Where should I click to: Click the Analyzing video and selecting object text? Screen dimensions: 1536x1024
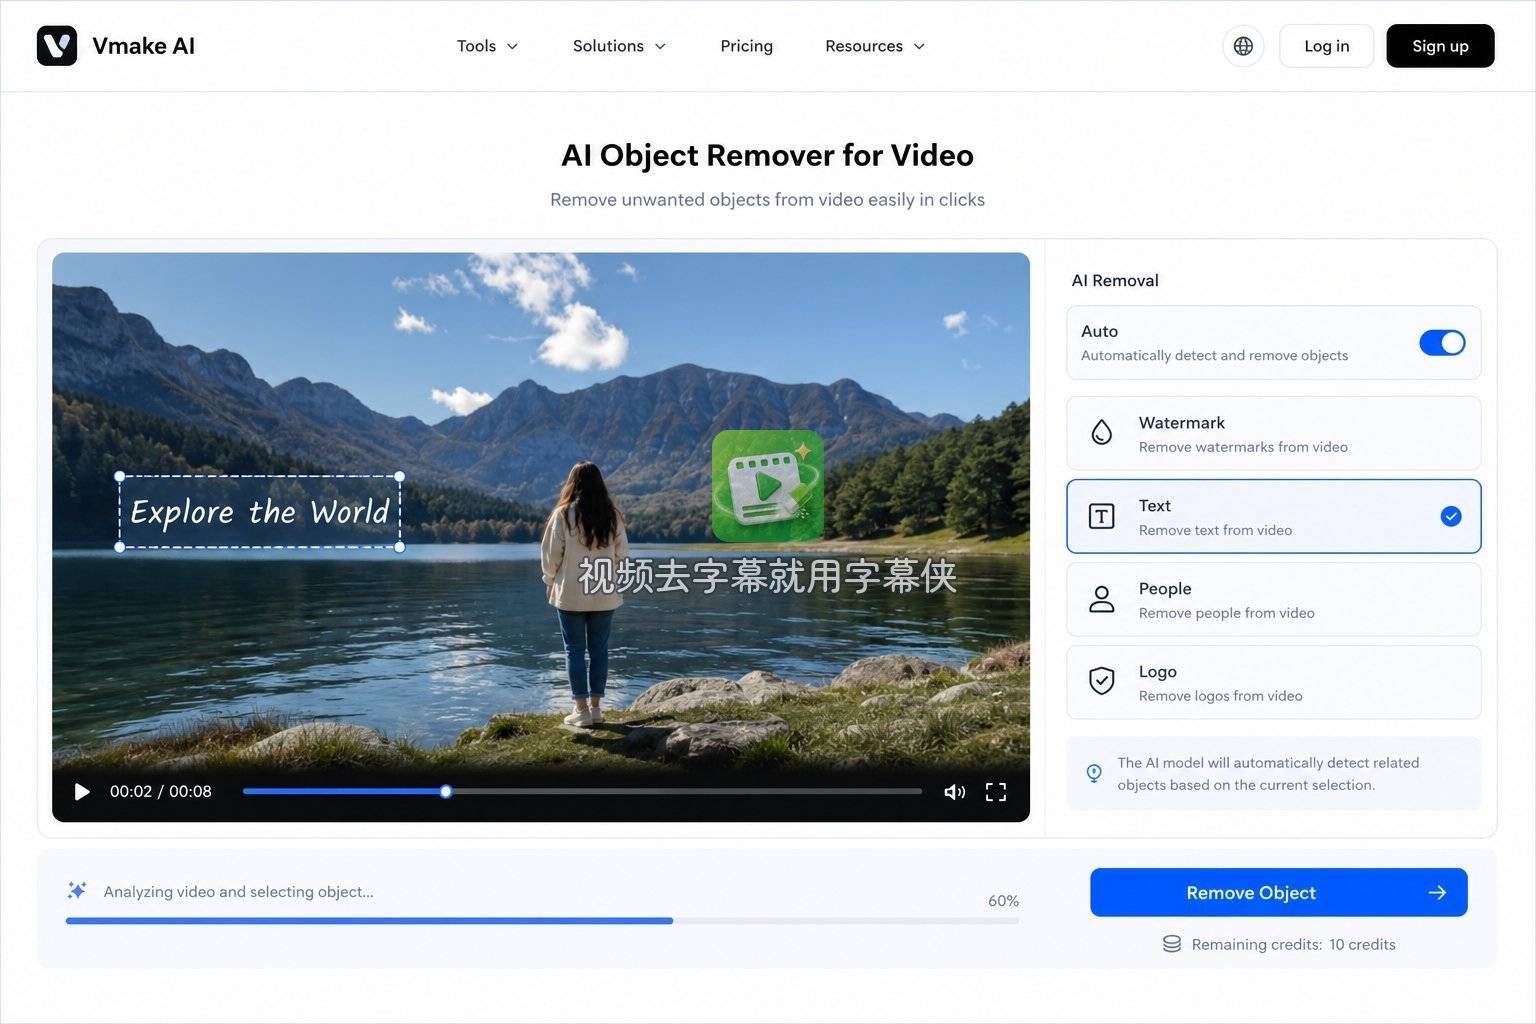[238, 892]
